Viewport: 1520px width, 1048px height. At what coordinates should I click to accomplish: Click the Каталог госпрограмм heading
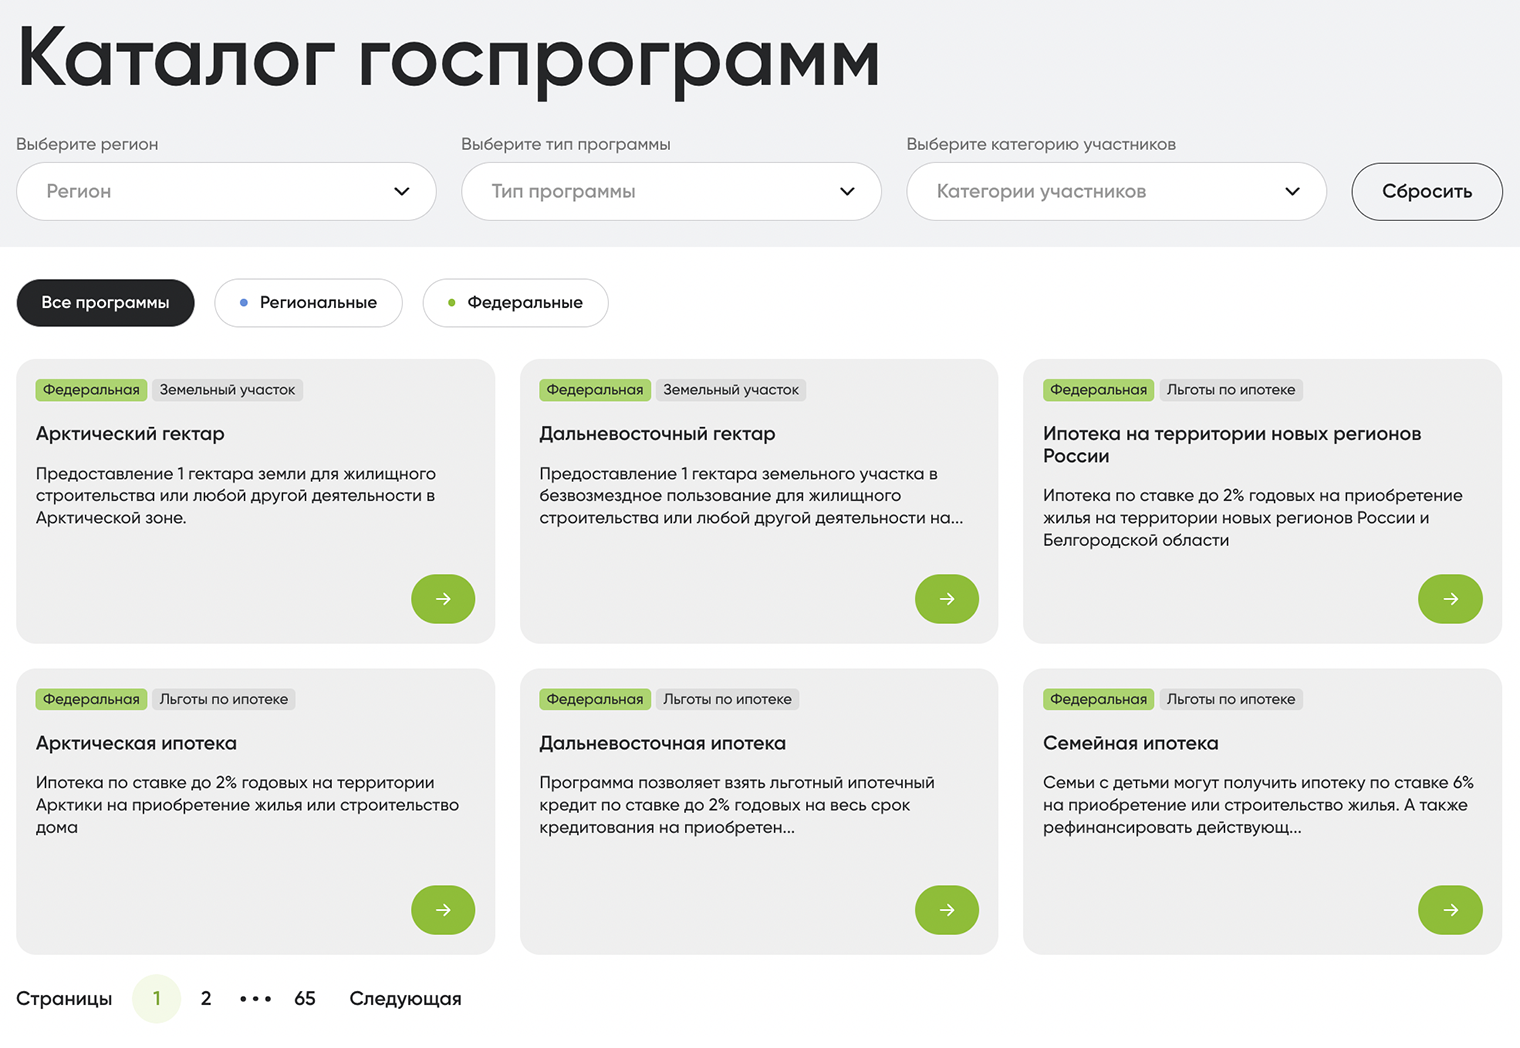[x=448, y=59]
